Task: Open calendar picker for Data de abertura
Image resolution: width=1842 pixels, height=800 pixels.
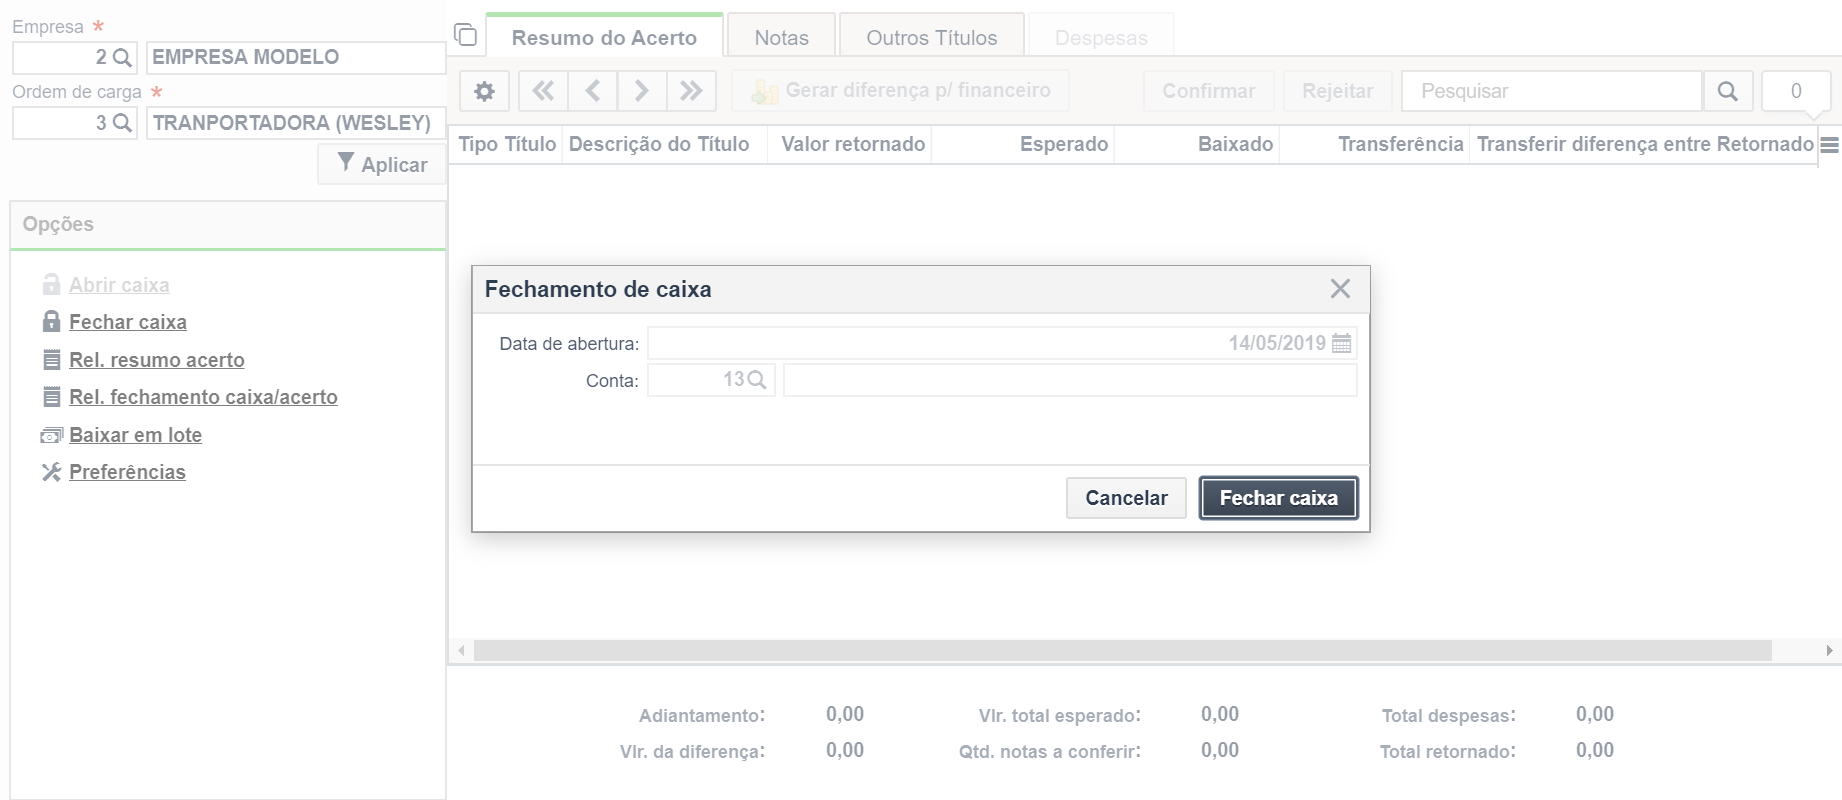Action: click(x=1341, y=343)
